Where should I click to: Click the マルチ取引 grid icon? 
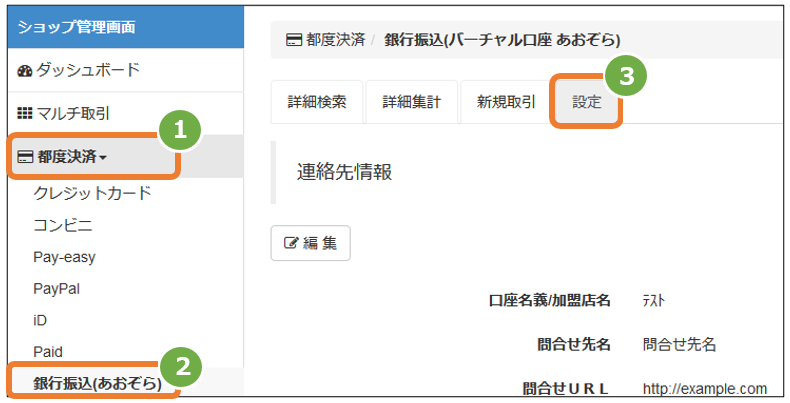pos(24,113)
